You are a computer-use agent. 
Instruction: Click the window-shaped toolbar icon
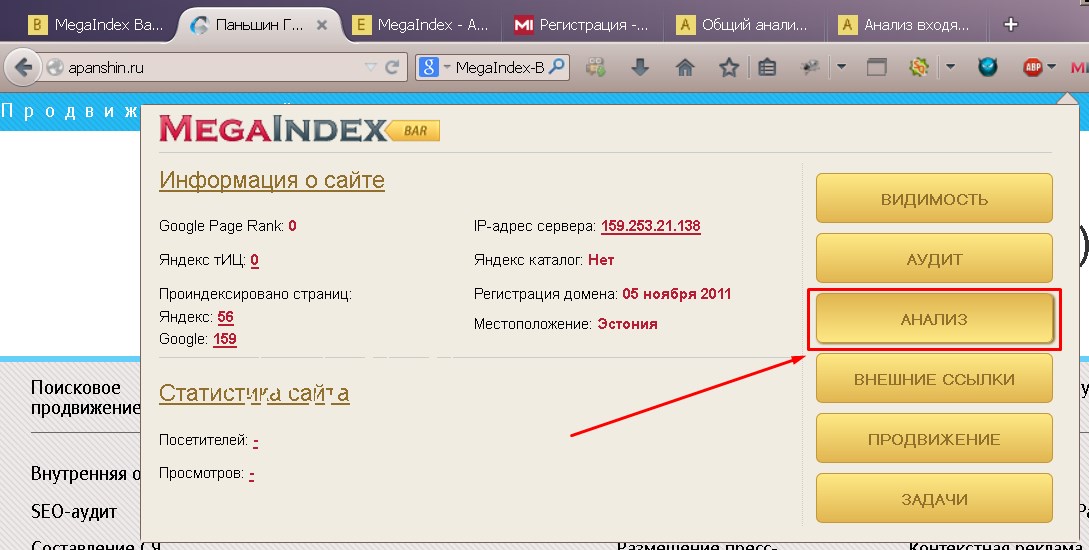pos(876,67)
